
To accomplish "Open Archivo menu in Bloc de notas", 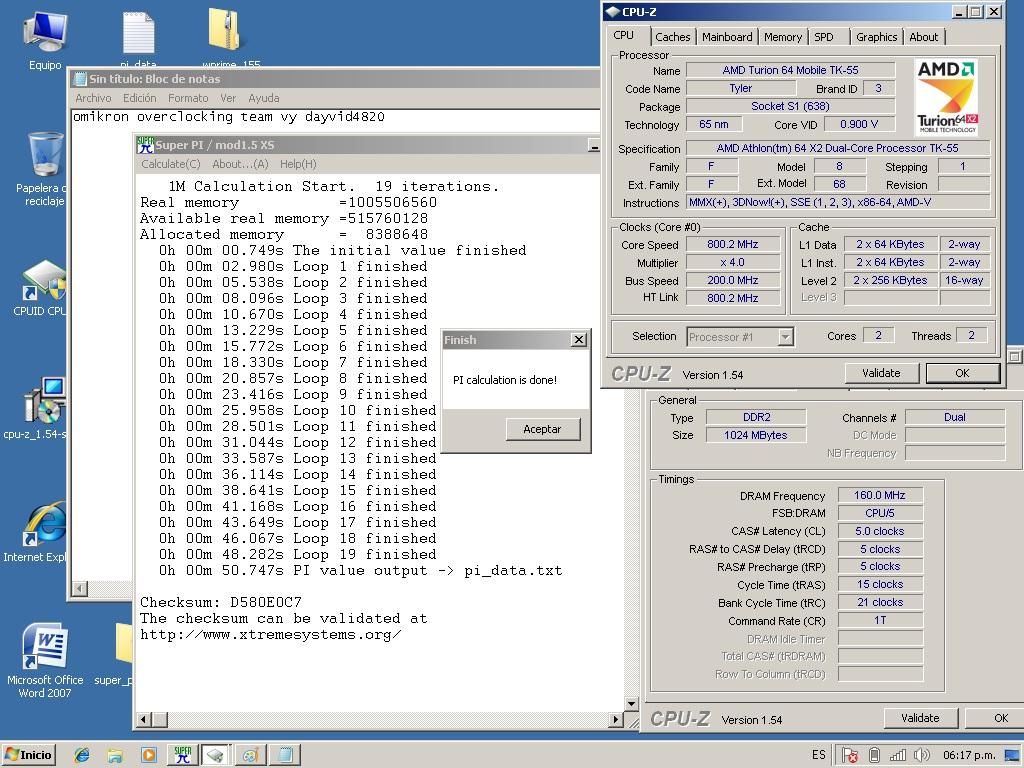I will click(x=93, y=98).
